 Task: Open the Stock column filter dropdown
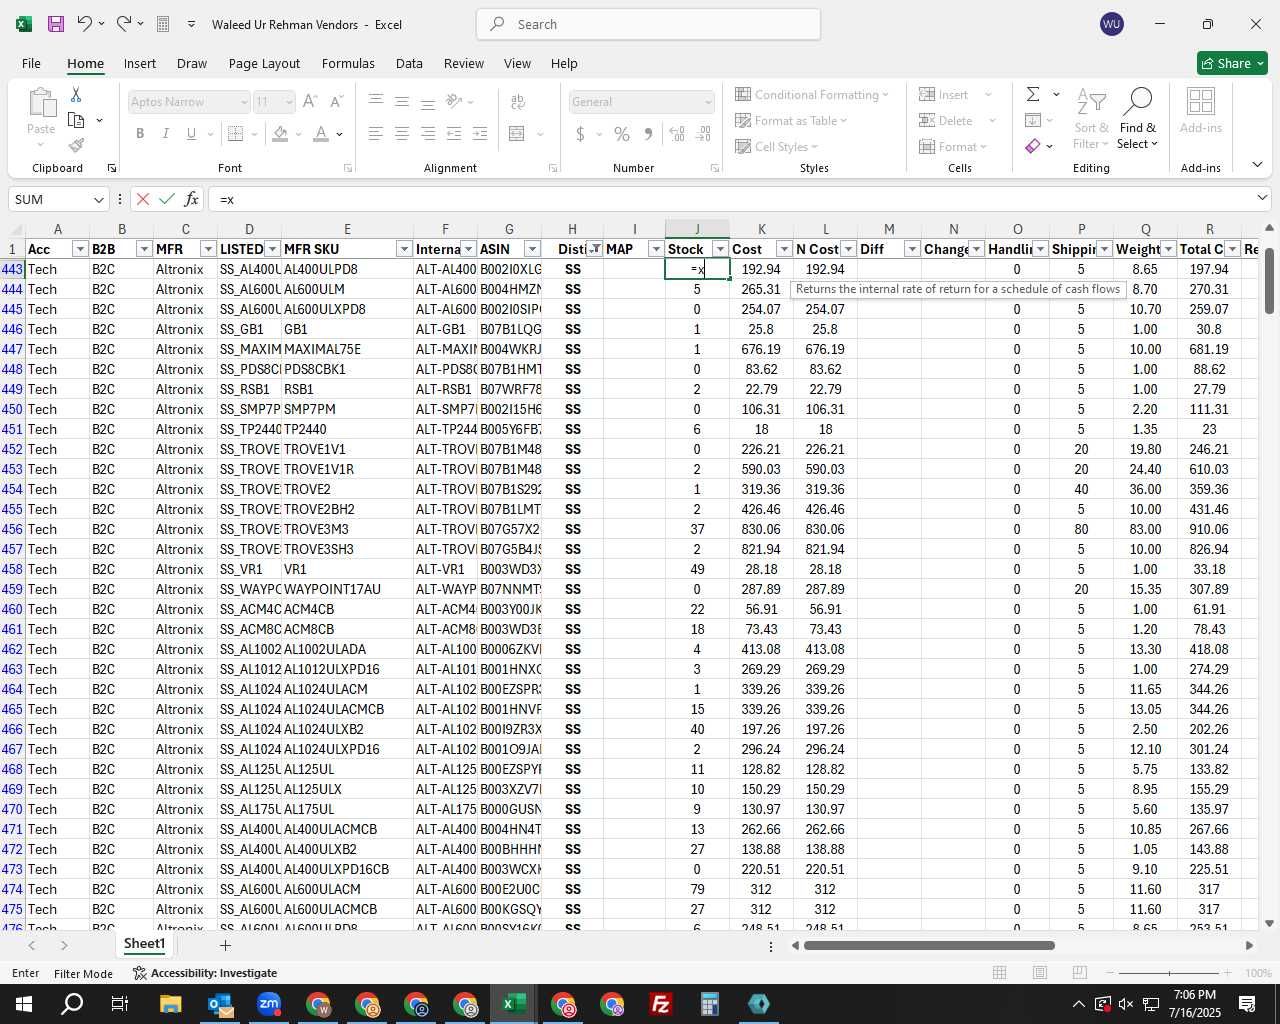(x=720, y=249)
